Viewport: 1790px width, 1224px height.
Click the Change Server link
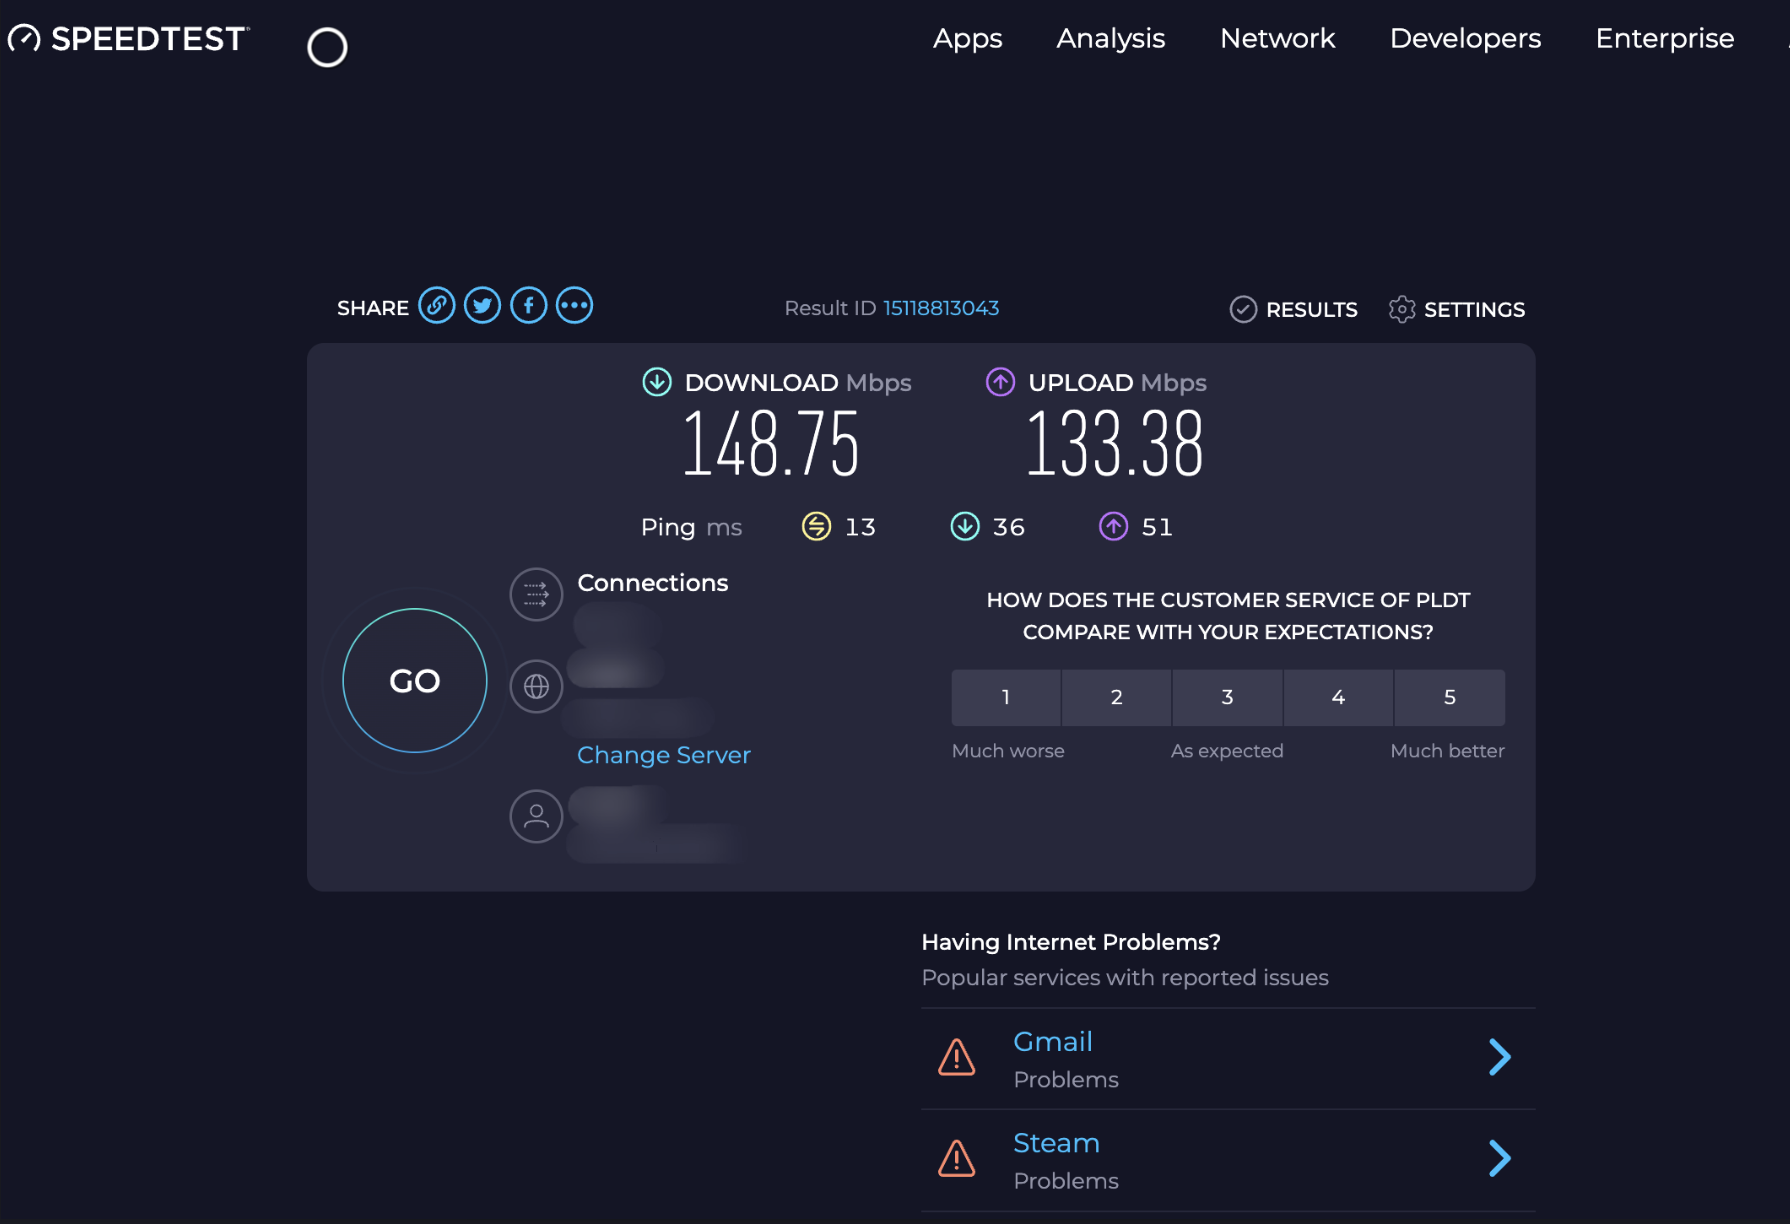click(x=664, y=755)
